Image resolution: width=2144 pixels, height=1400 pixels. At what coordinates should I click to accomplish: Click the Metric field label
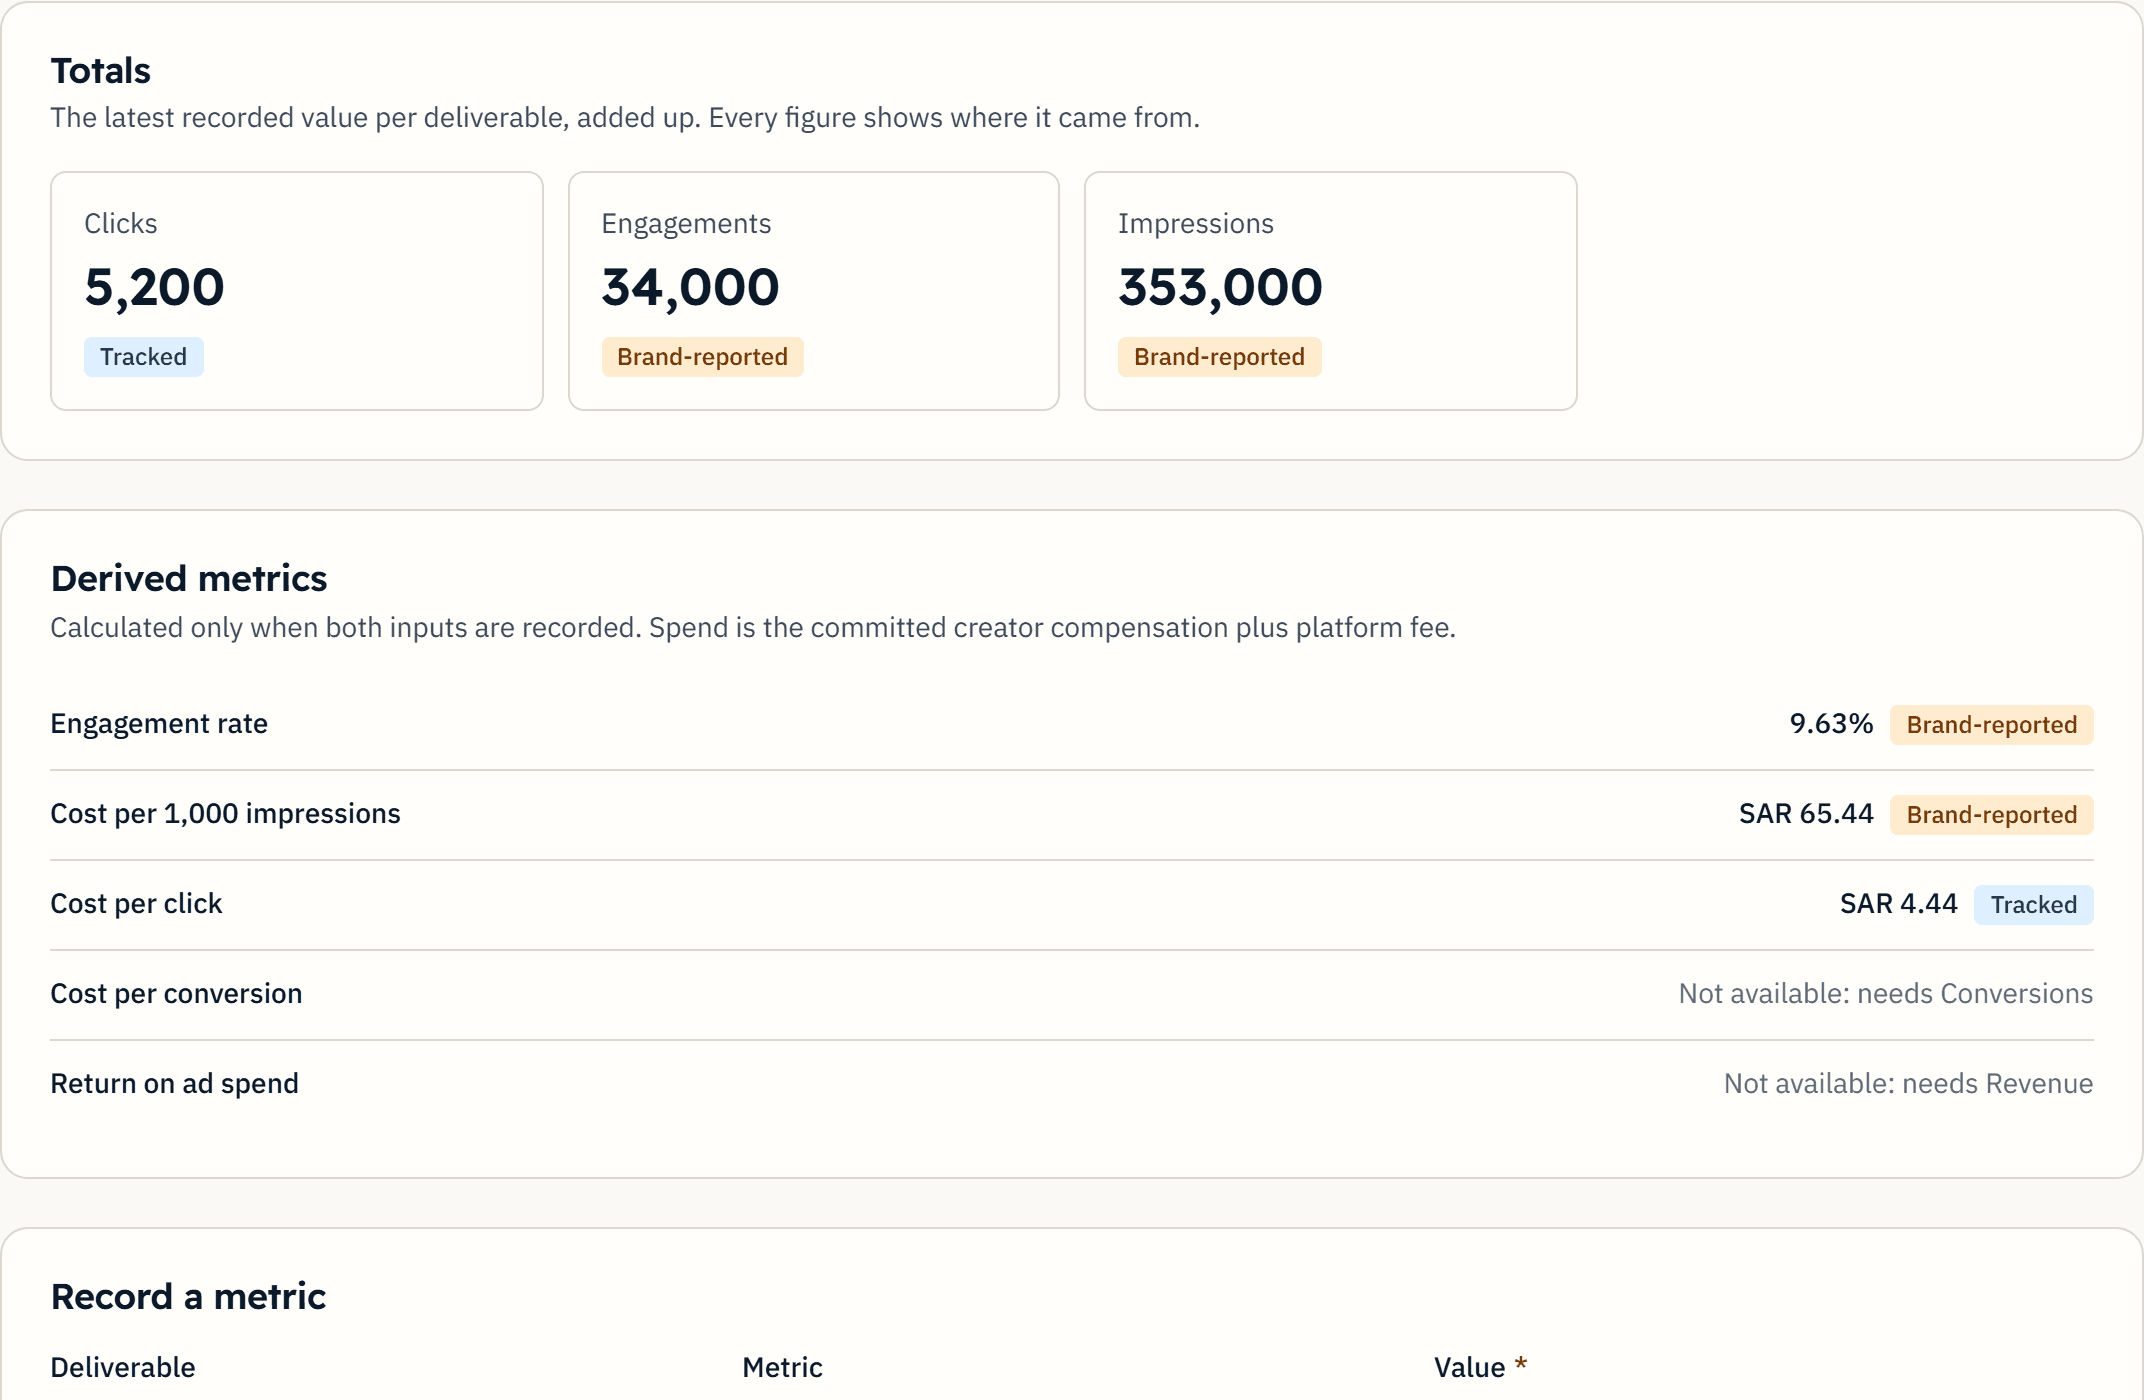tap(782, 1368)
